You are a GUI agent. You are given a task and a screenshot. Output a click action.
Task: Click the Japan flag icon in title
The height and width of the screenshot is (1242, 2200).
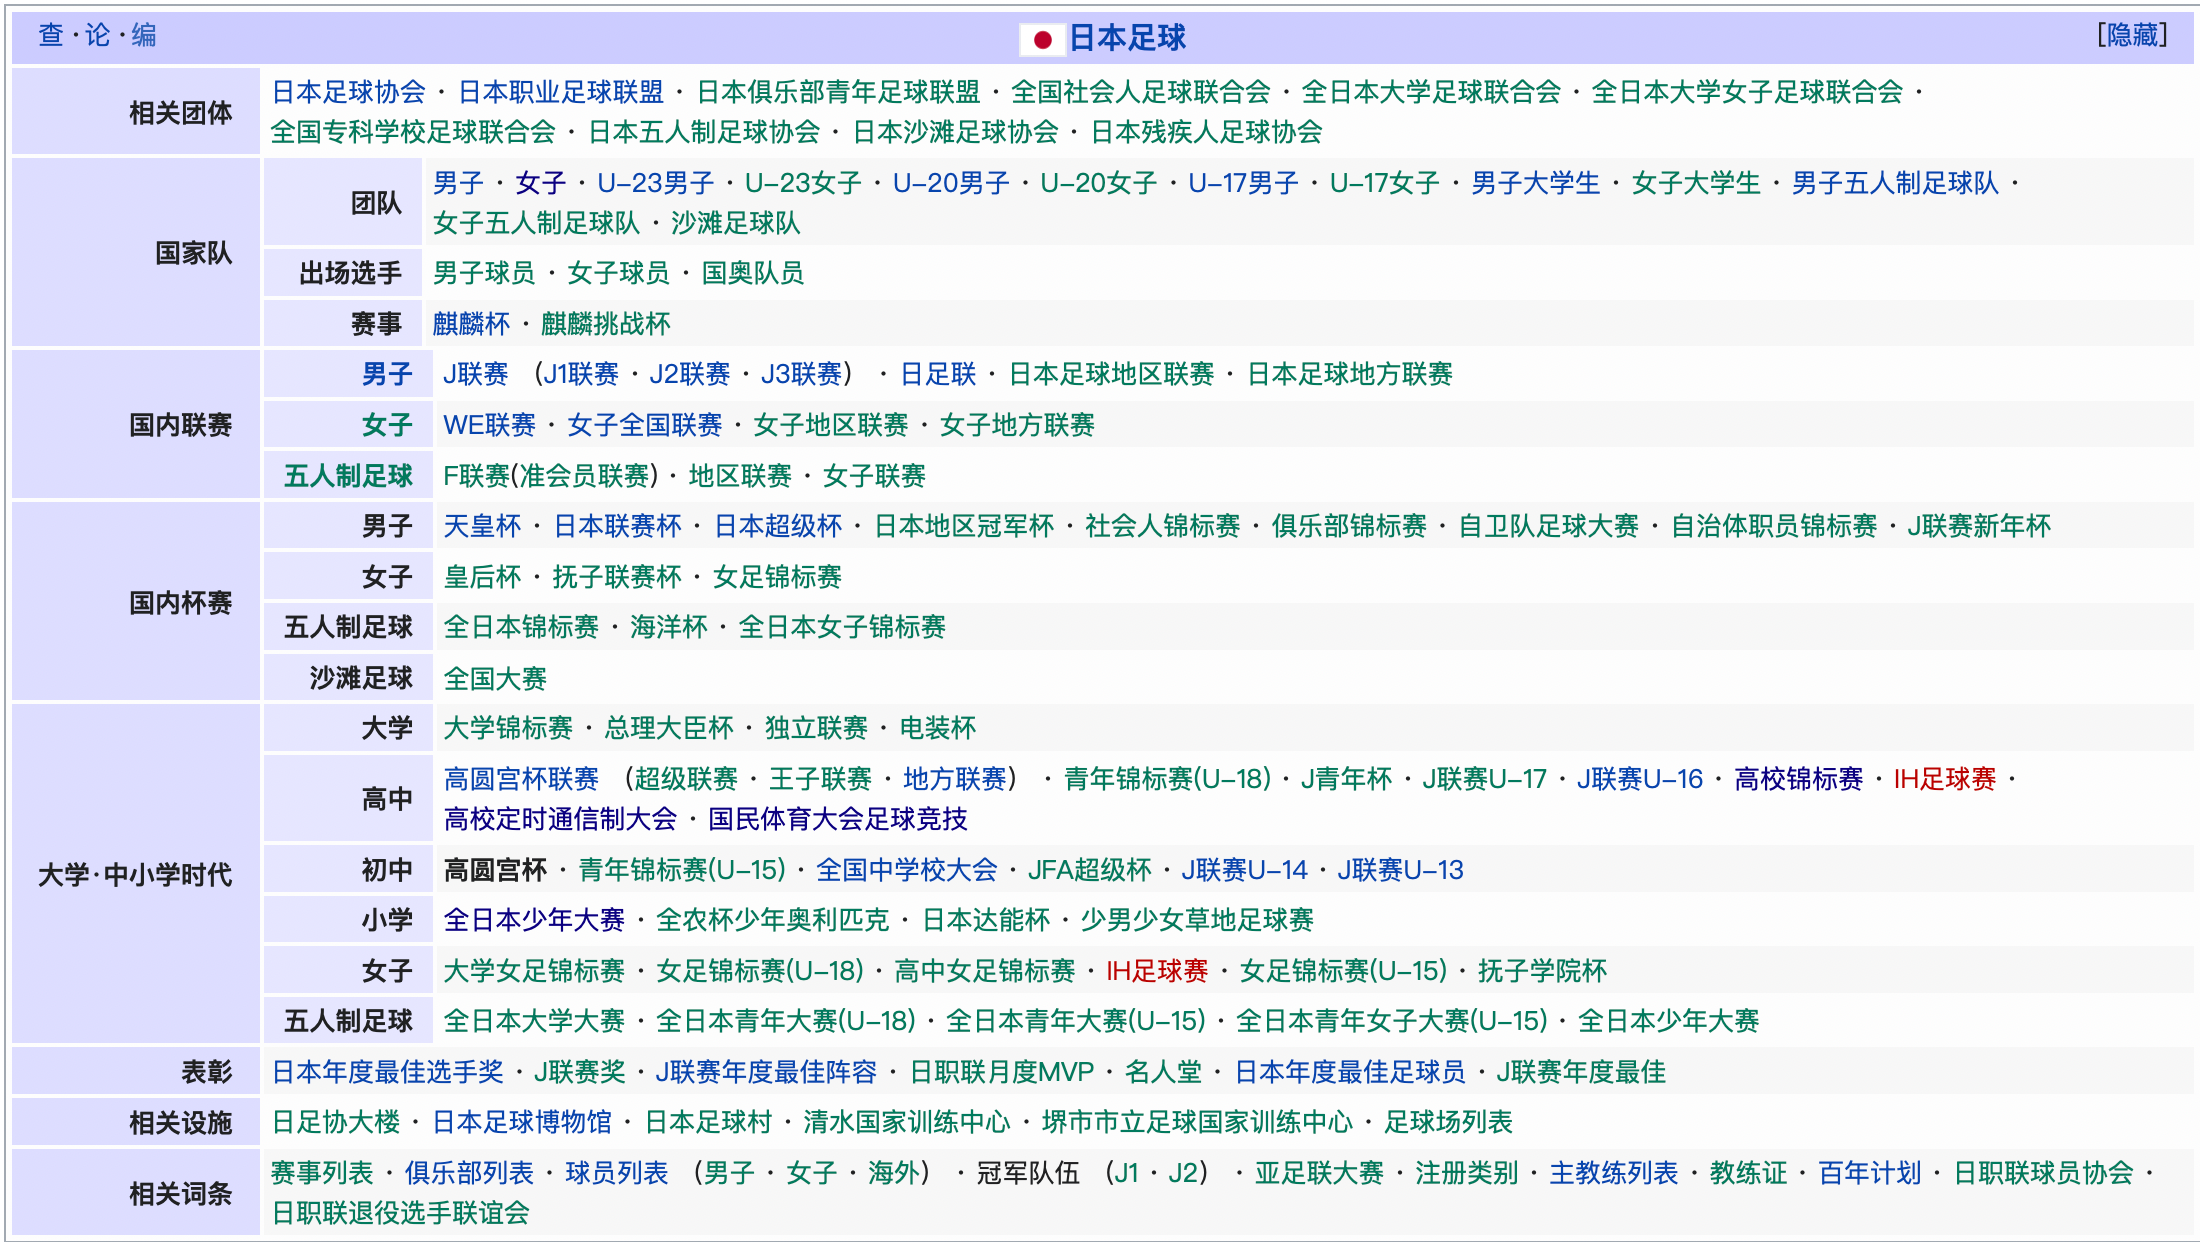(1042, 39)
